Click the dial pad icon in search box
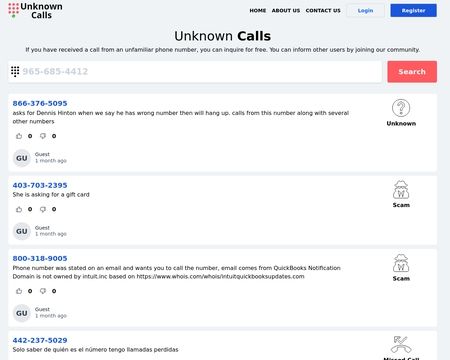450x360 pixels. click(15, 71)
